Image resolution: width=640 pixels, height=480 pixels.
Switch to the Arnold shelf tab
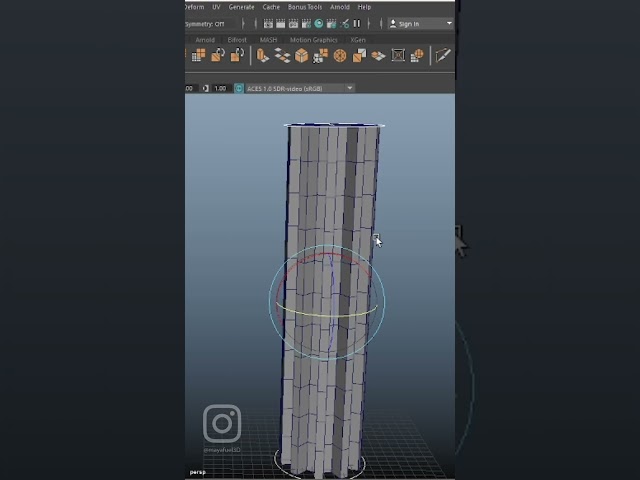tap(205, 40)
